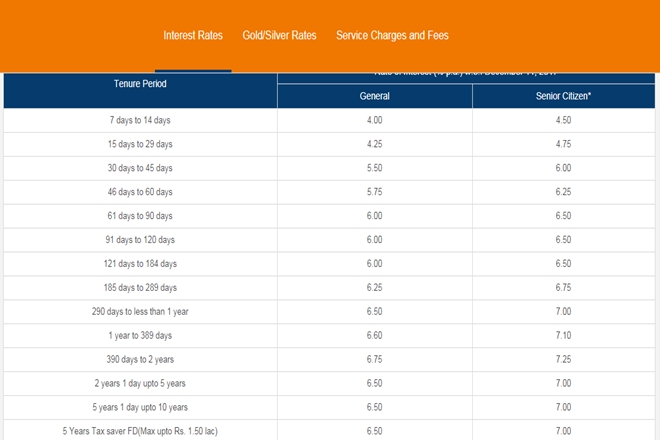Click the 30 days to 45 days tenure

(140, 168)
